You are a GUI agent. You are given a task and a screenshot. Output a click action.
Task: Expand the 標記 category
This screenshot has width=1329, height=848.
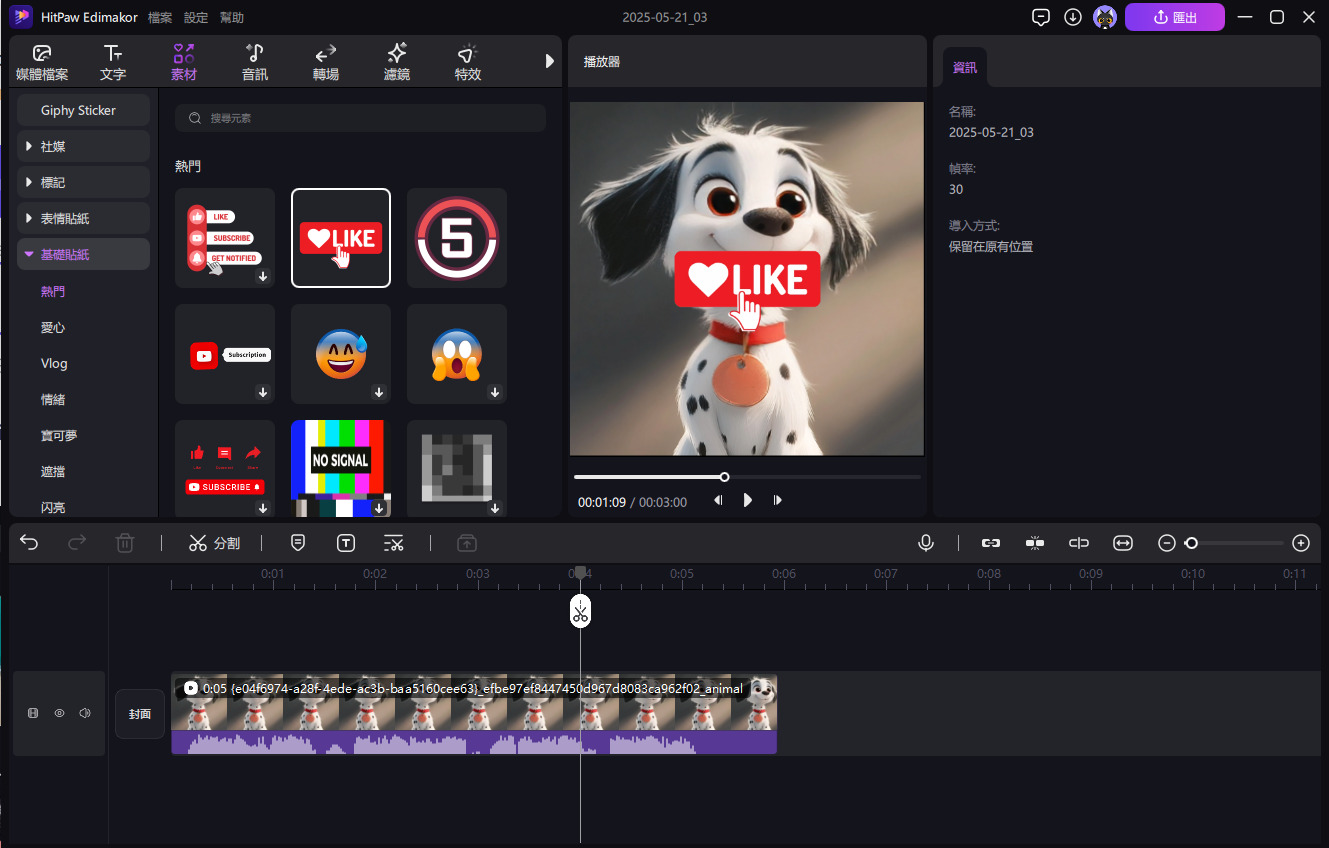tap(84, 182)
